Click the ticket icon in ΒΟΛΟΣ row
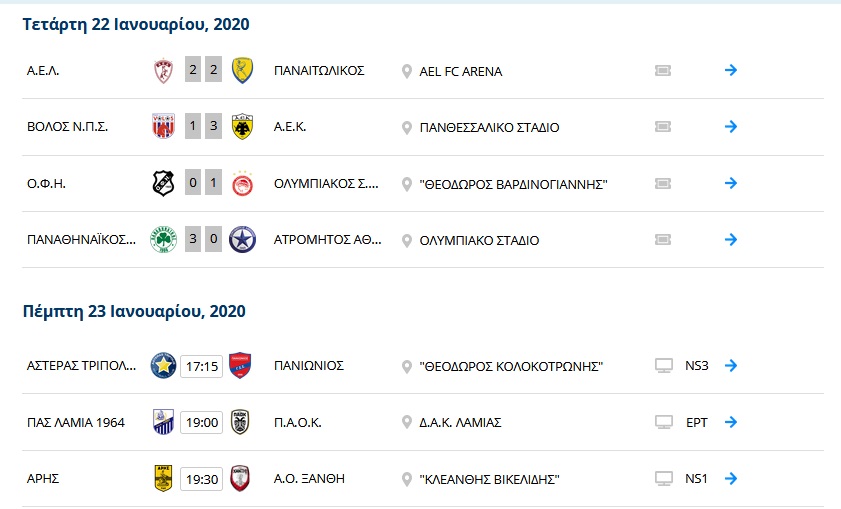Image resolution: width=841 pixels, height=509 pixels. pos(663,127)
